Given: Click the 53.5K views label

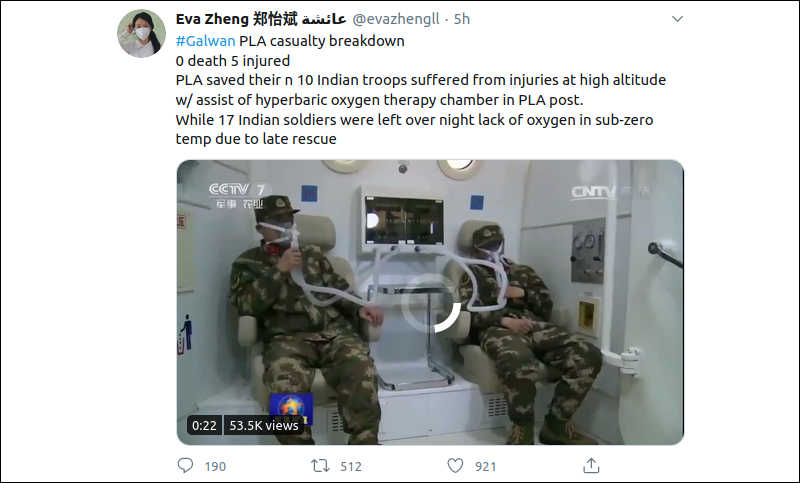Looking at the screenshot, I should coord(263,425).
